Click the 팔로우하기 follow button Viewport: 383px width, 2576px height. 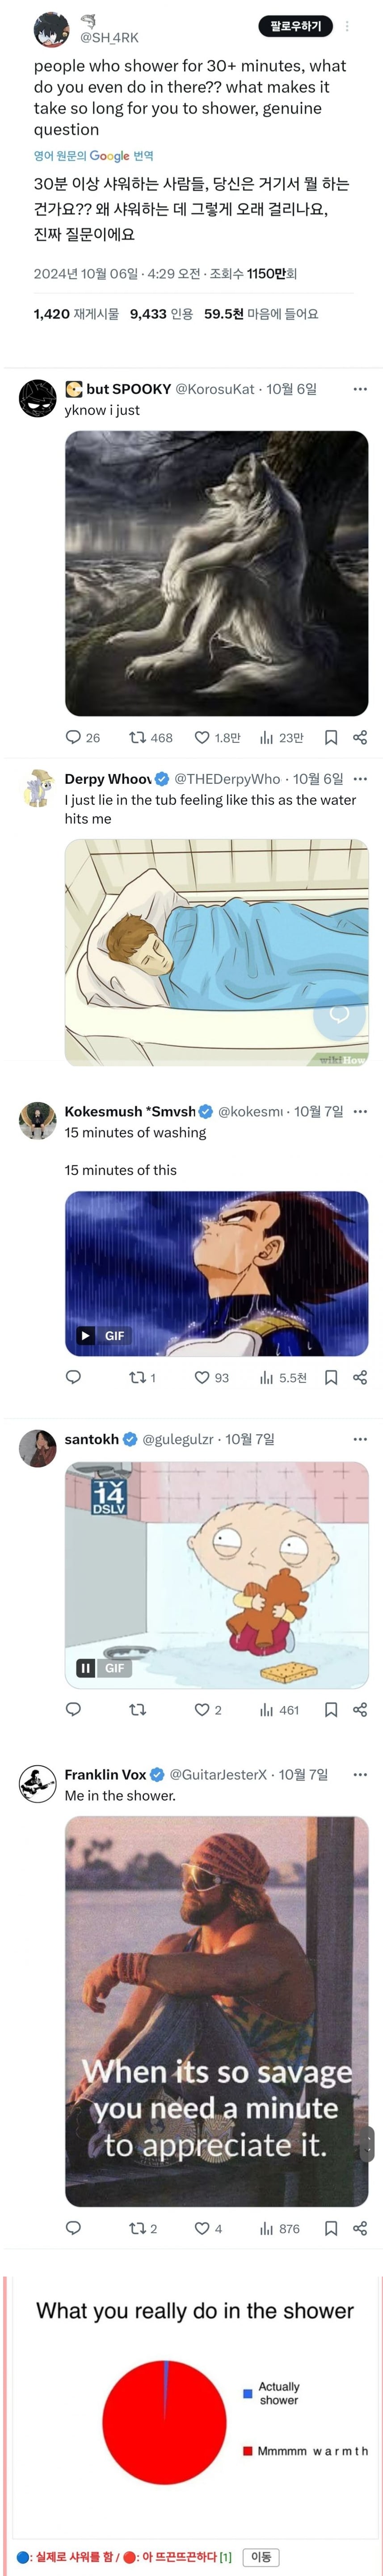(x=295, y=26)
